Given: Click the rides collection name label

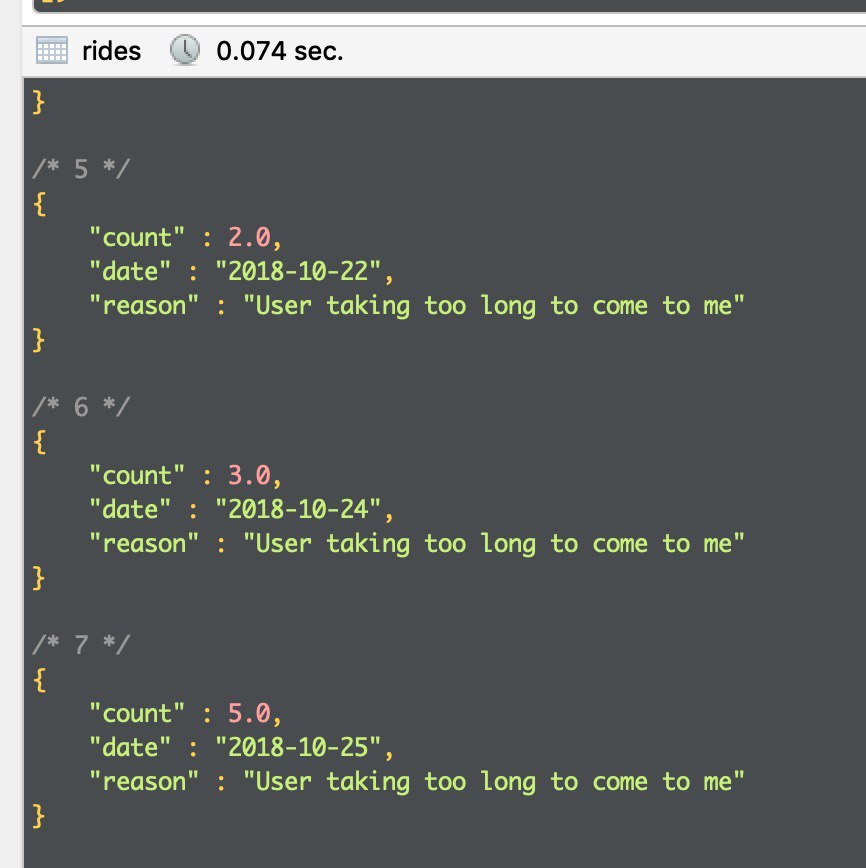Looking at the screenshot, I should 112,50.
